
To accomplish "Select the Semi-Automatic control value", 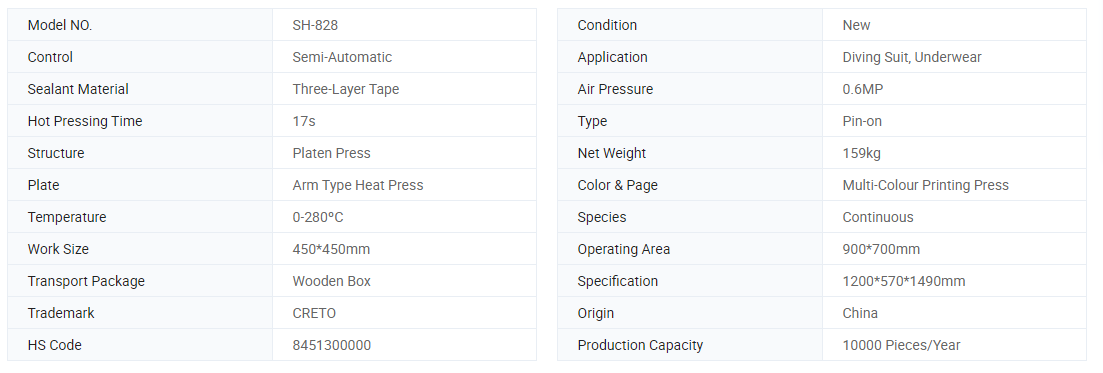I will [x=342, y=57].
